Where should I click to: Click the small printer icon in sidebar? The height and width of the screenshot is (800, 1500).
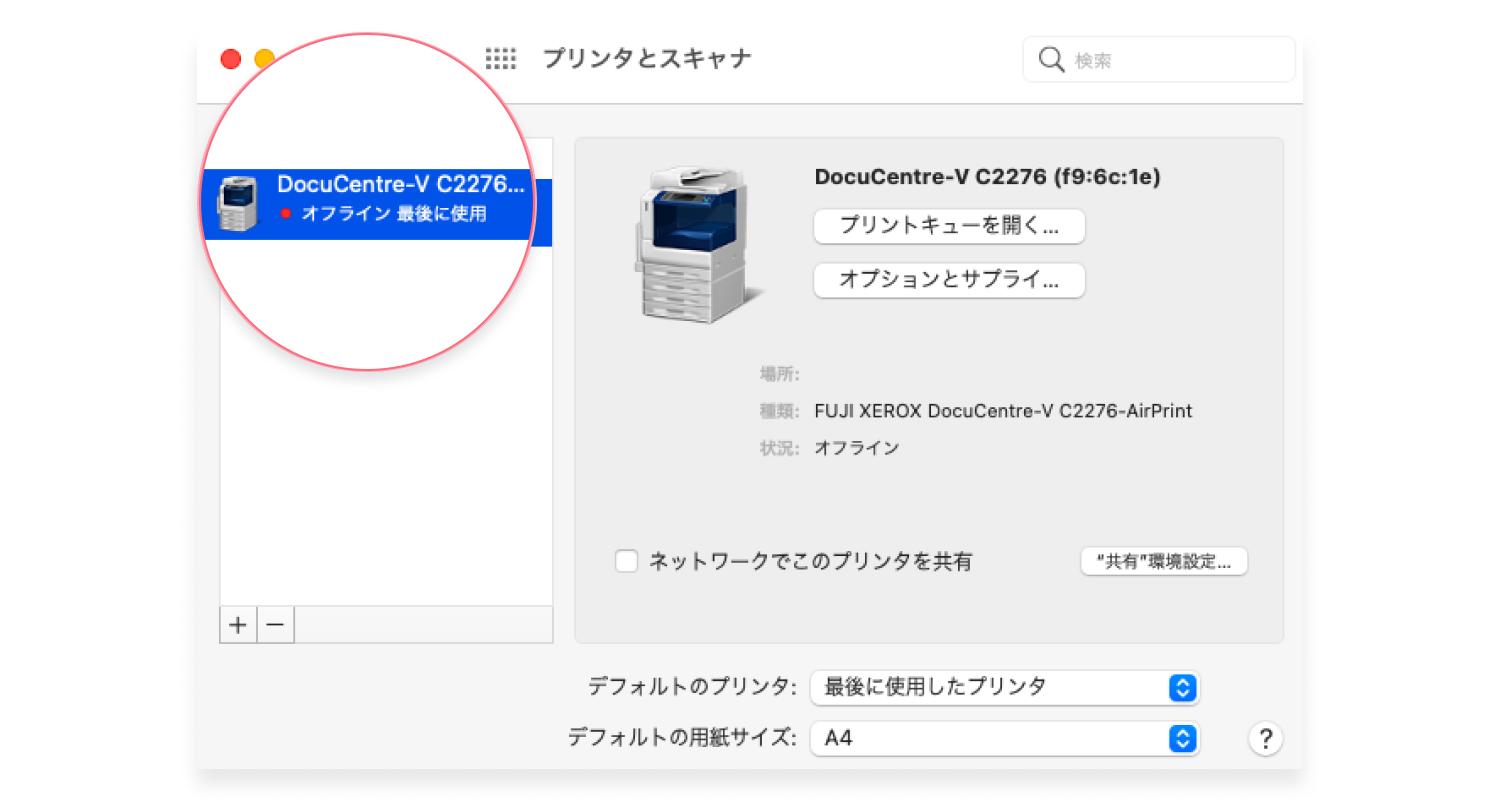pyautogui.click(x=237, y=204)
